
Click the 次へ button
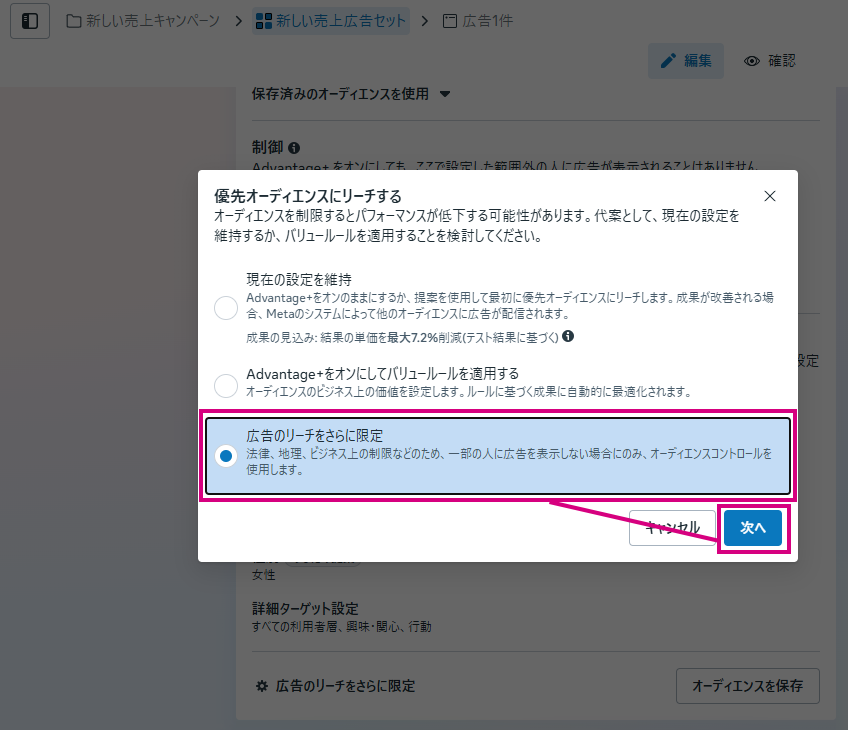(752, 528)
